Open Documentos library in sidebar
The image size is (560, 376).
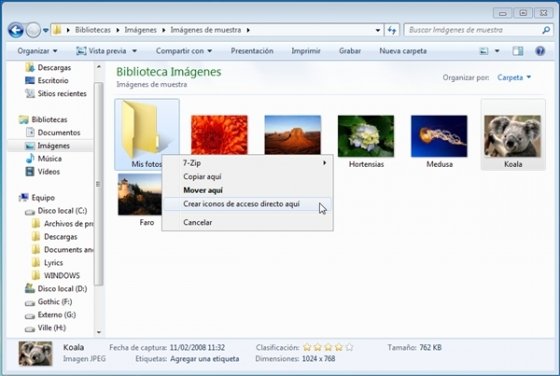click(x=53, y=132)
